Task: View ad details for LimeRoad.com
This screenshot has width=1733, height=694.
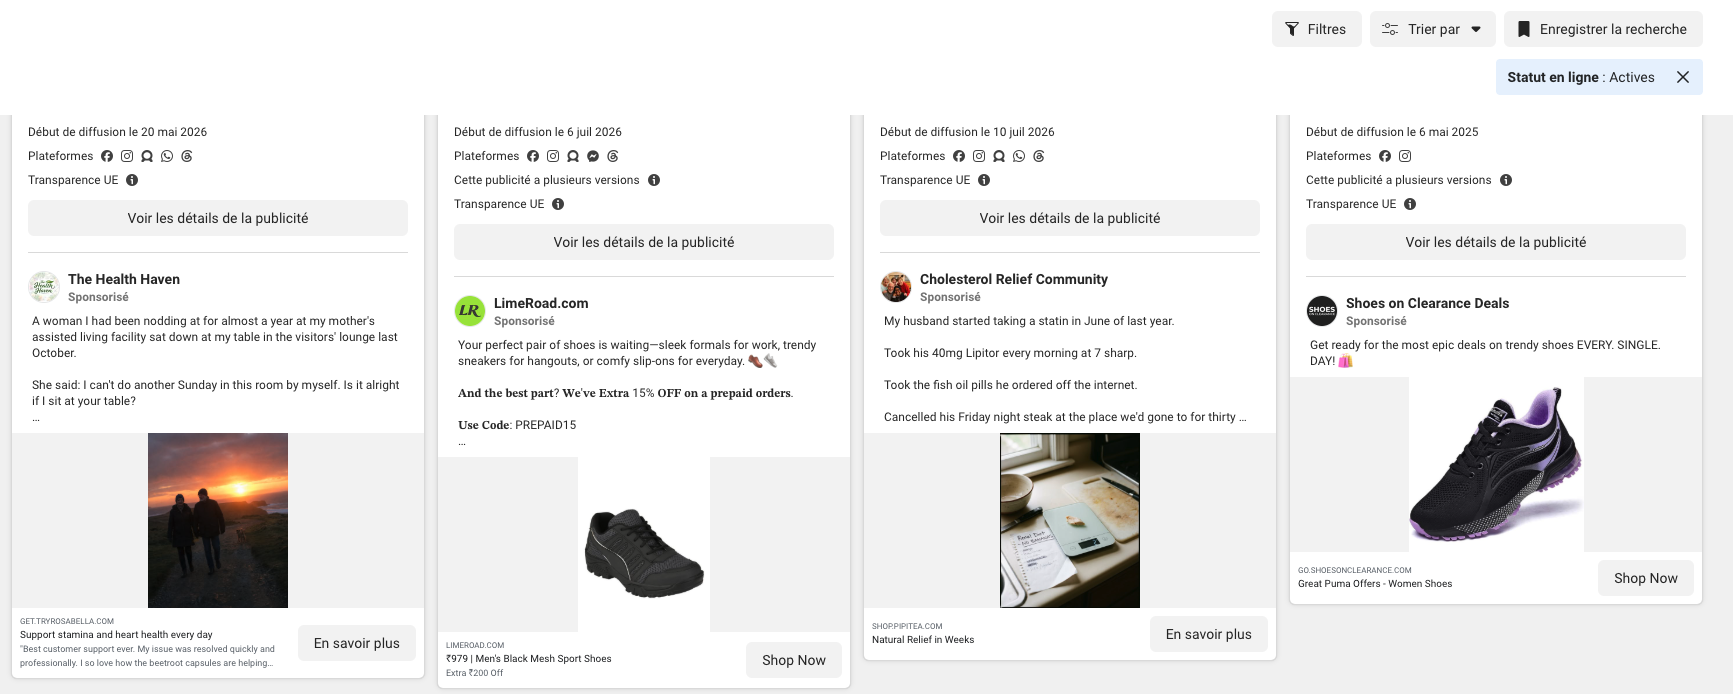Action: pos(644,242)
